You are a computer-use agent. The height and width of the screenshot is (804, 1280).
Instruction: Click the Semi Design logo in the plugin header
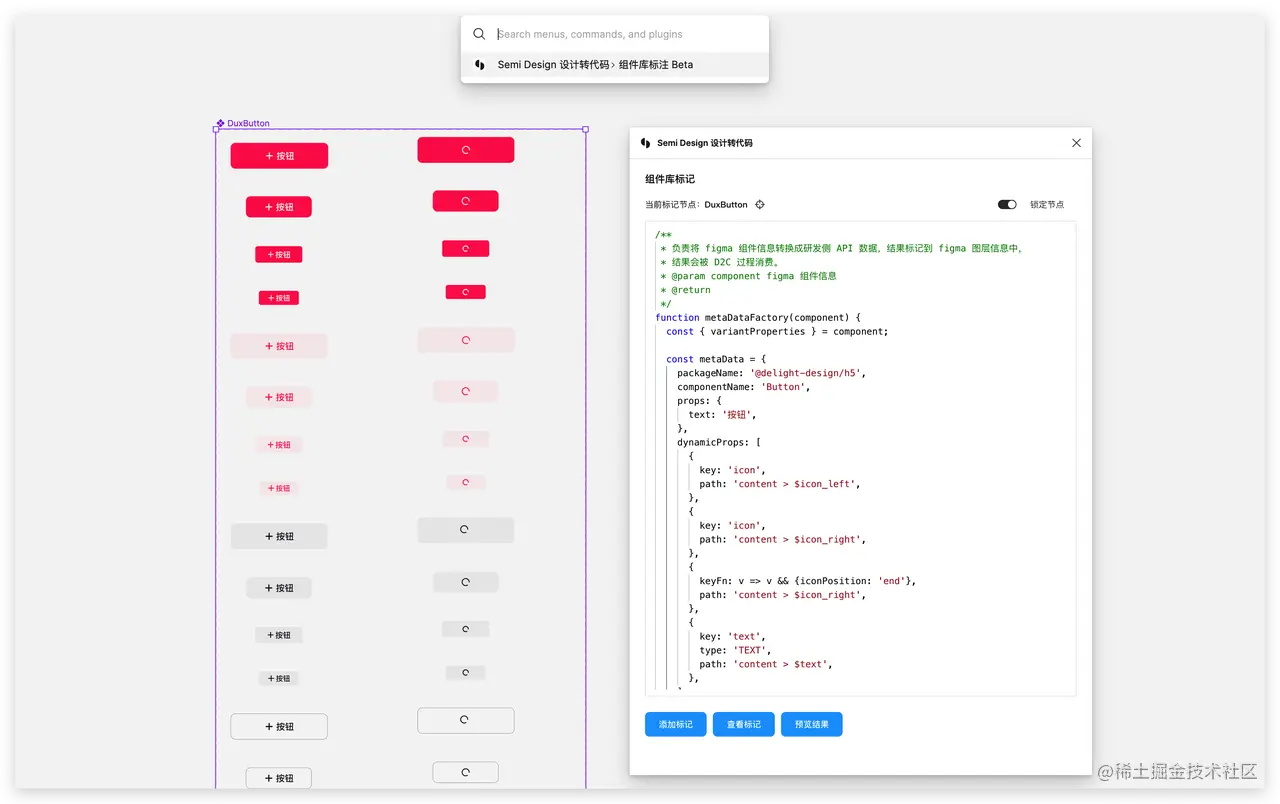click(645, 143)
